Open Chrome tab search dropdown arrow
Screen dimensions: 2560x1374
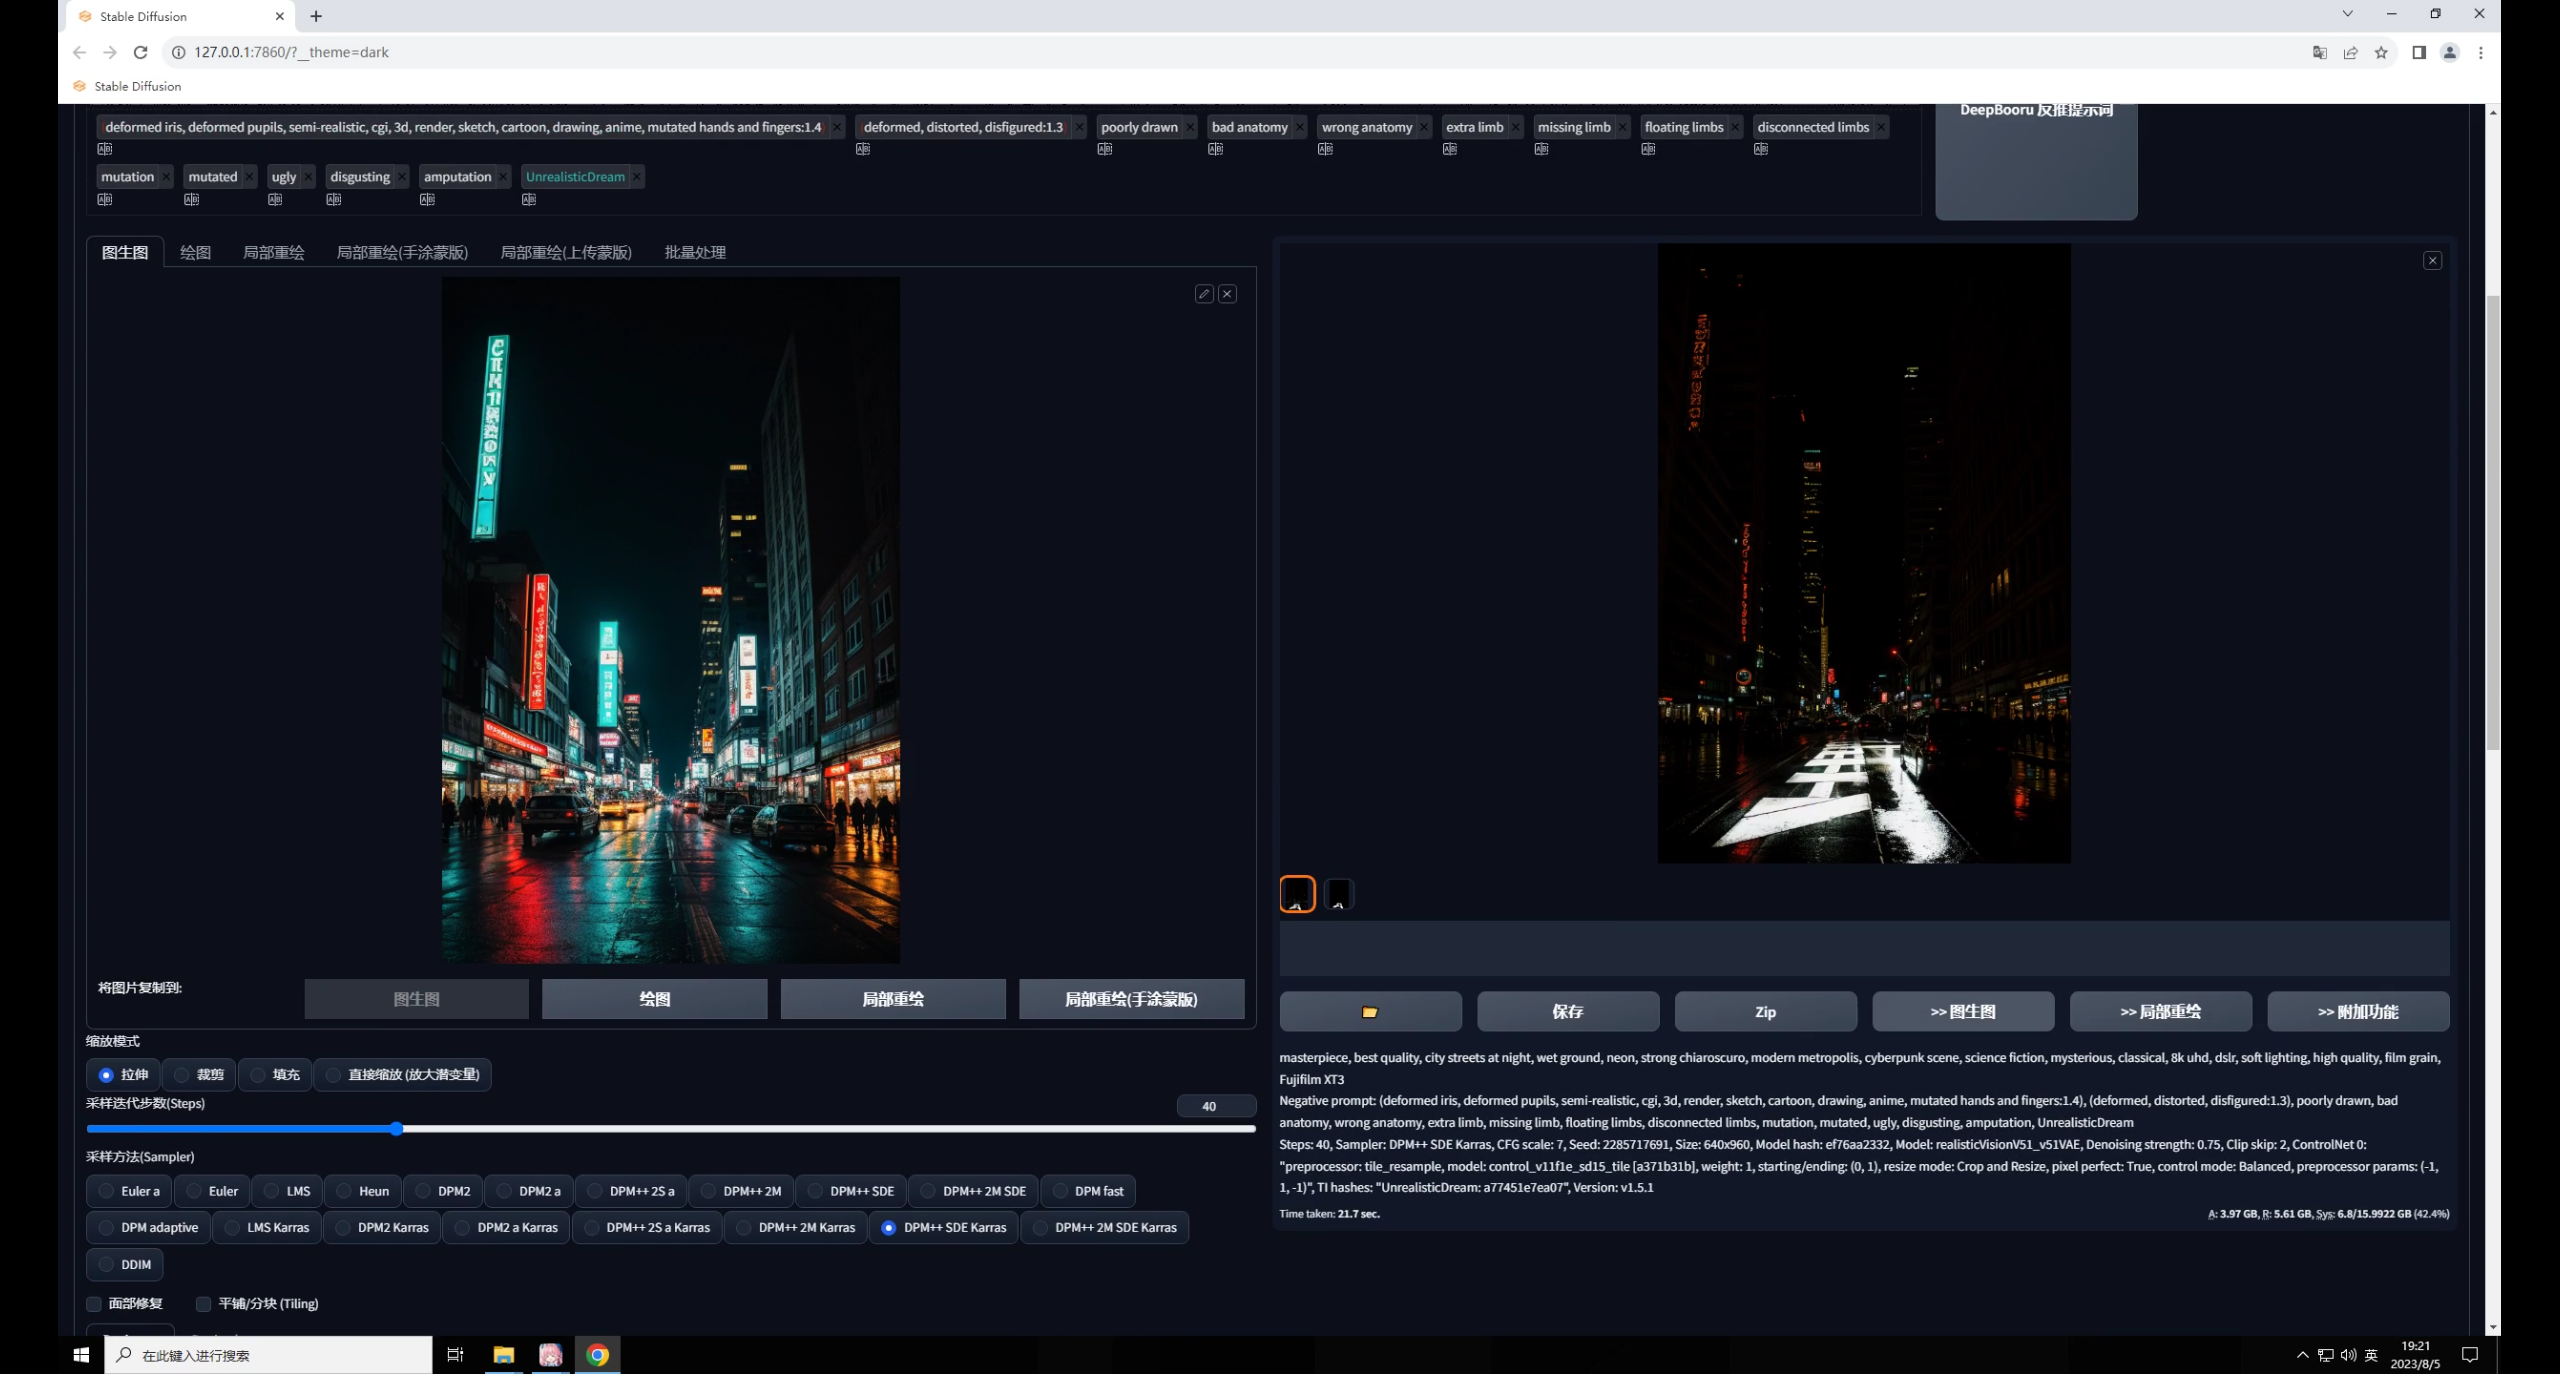(x=2347, y=14)
